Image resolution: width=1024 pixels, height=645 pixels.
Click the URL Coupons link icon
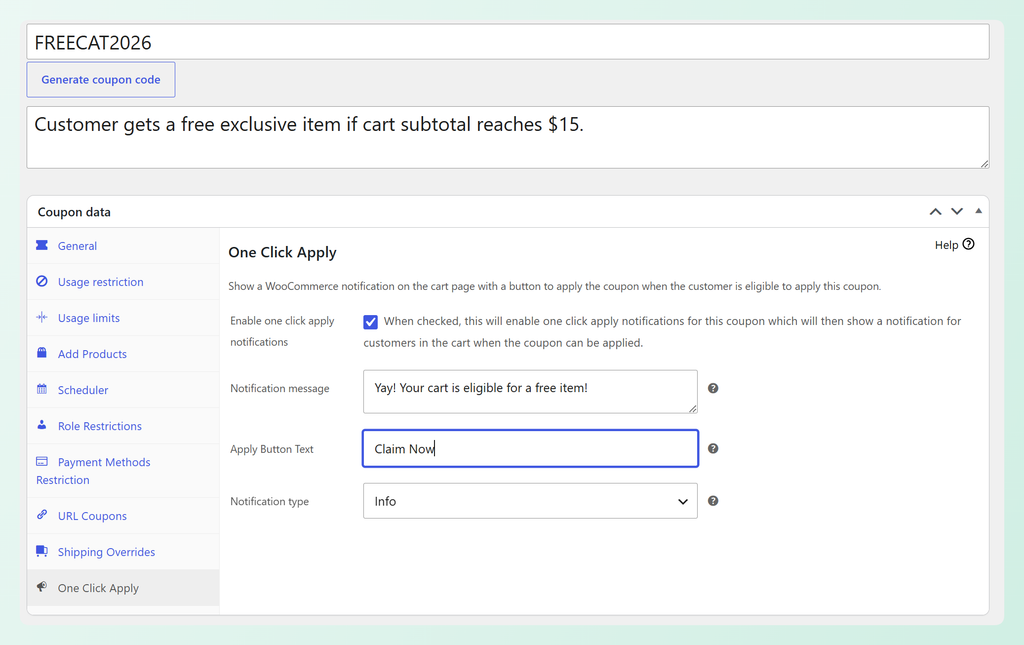[x=42, y=514]
